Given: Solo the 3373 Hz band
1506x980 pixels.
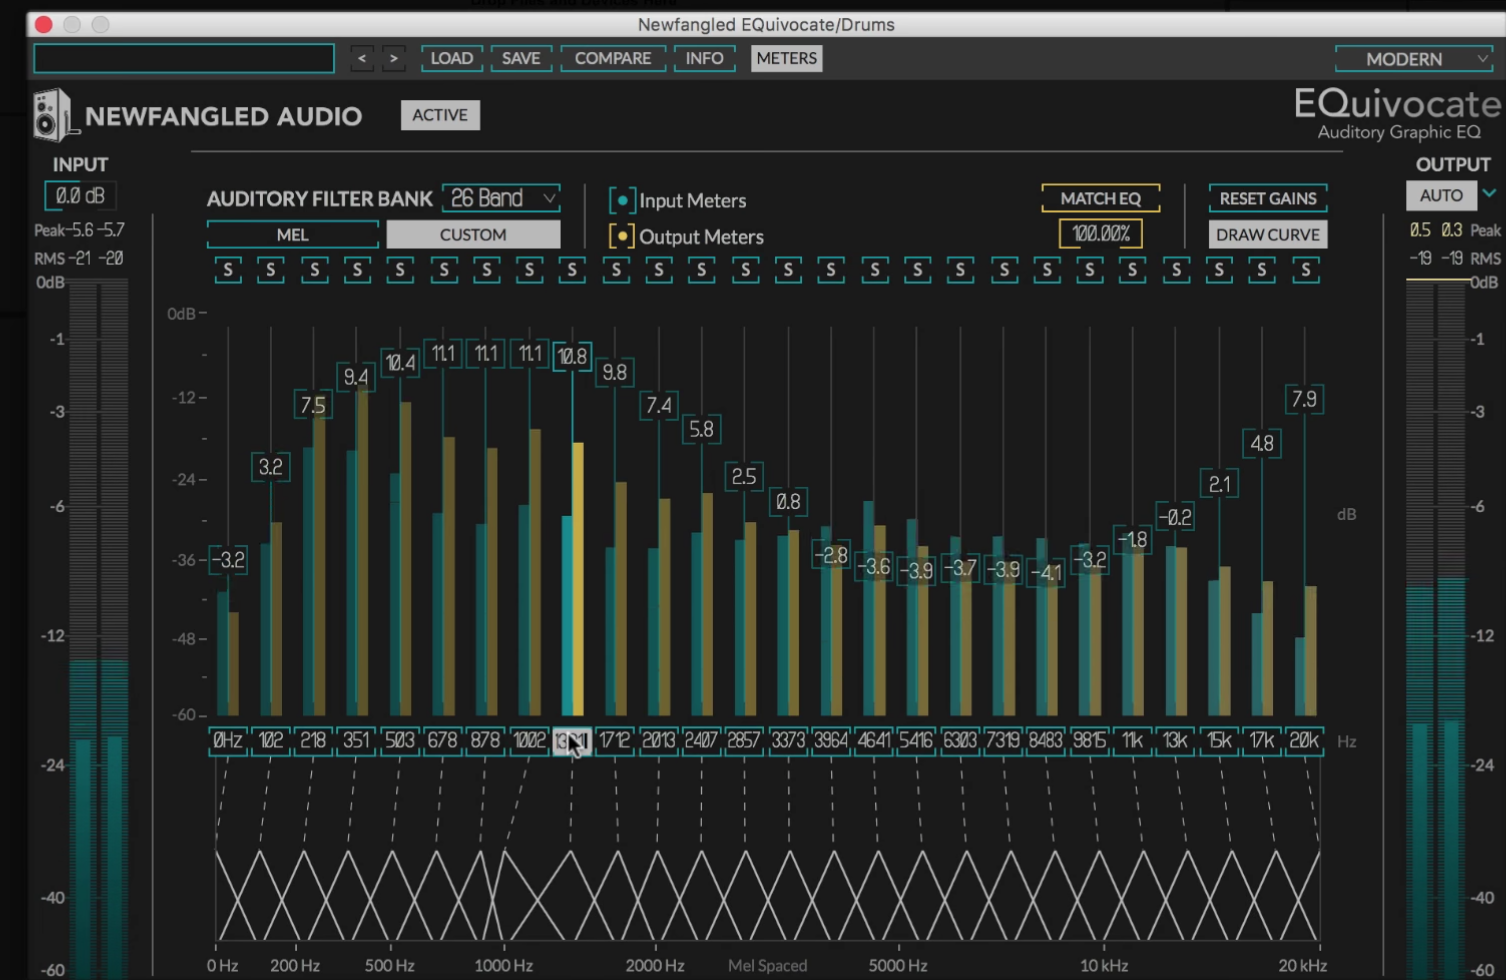Looking at the screenshot, I should point(788,270).
